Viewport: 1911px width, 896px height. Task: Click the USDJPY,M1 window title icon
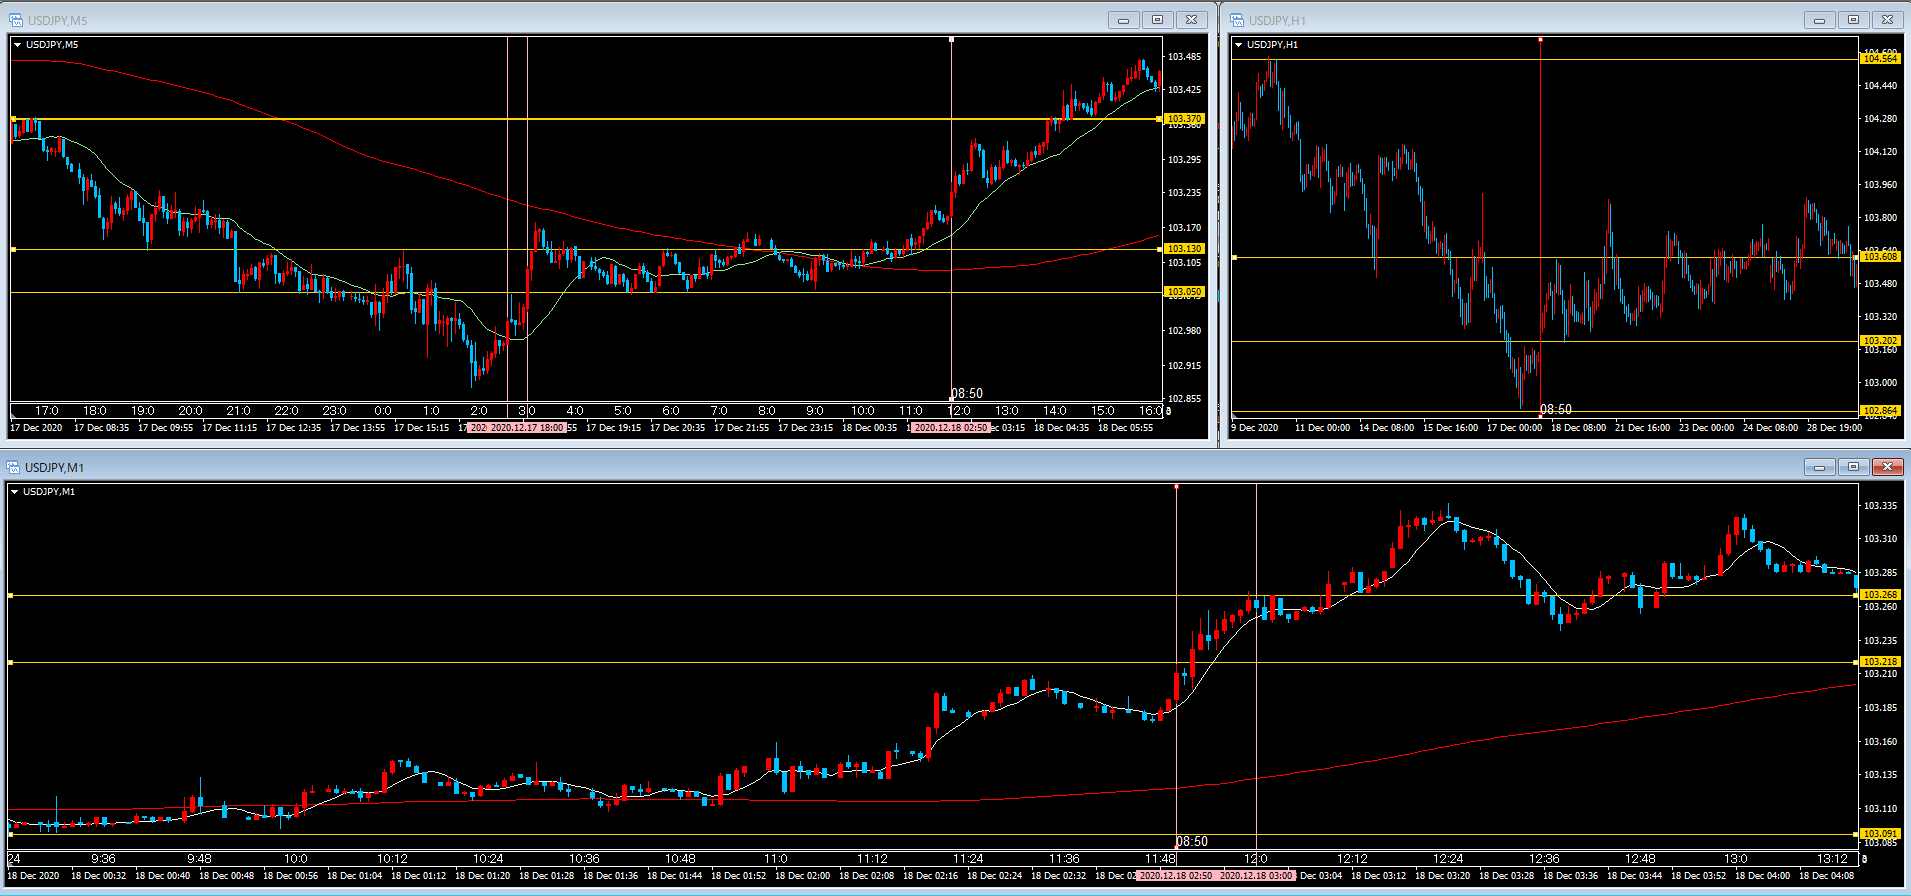point(13,467)
